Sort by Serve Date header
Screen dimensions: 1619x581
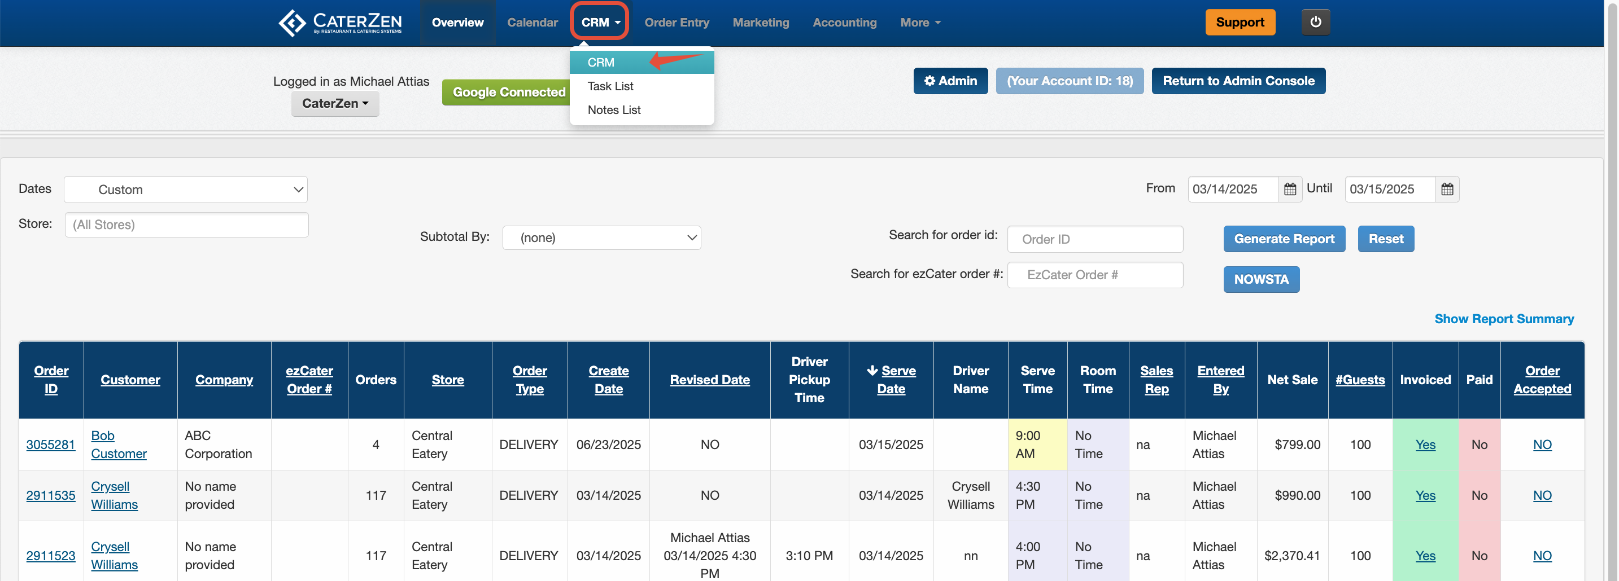(891, 380)
